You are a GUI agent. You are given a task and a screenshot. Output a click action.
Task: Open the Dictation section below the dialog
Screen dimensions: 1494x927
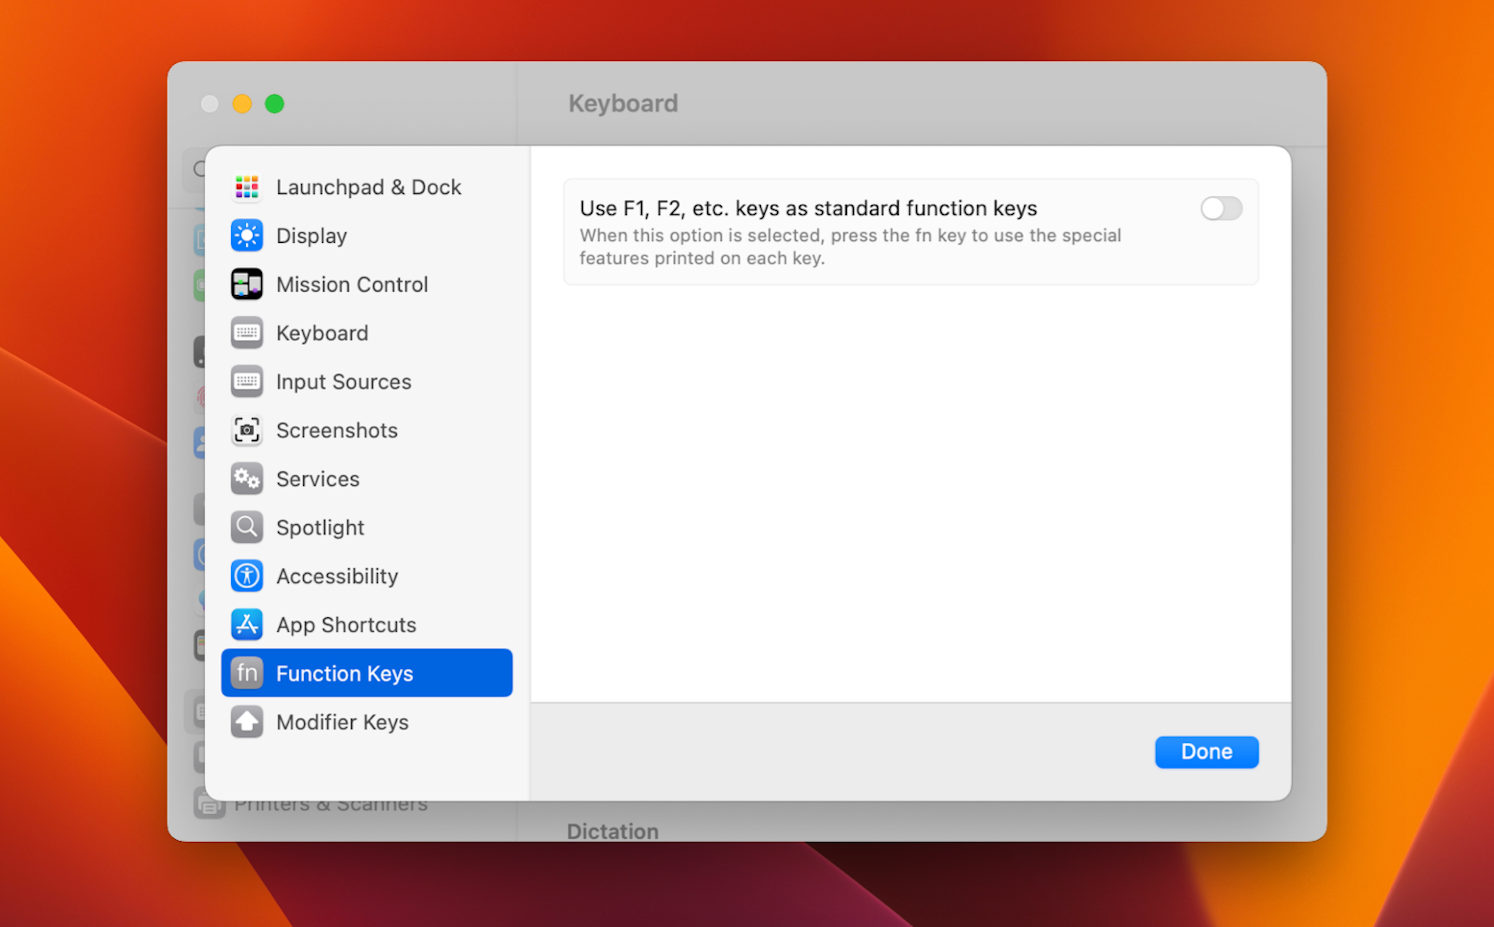[x=612, y=830]
